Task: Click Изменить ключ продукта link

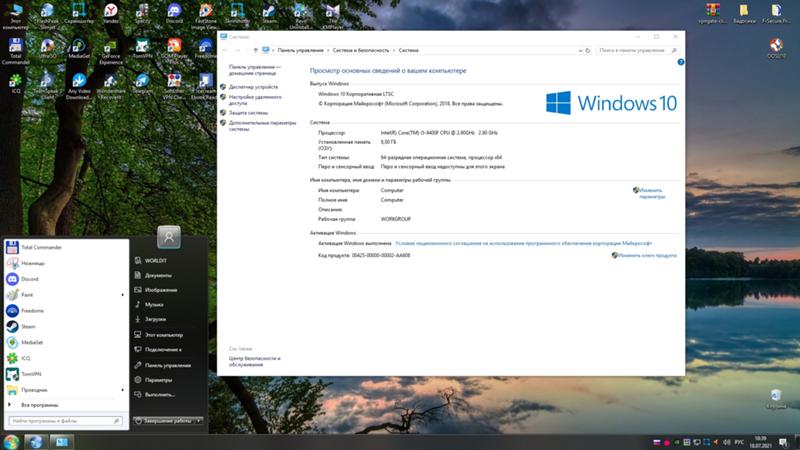Action: [x=647, y=256]
